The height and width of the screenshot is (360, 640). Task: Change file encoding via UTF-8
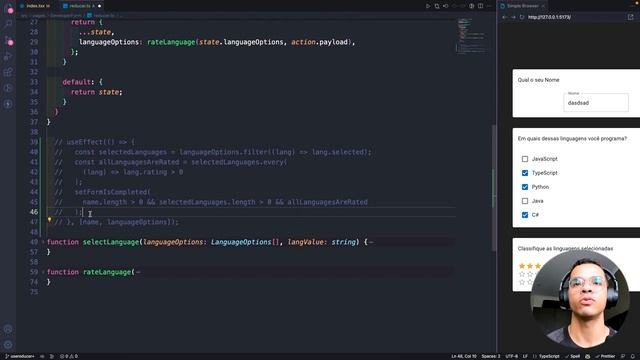click(511, 356)
